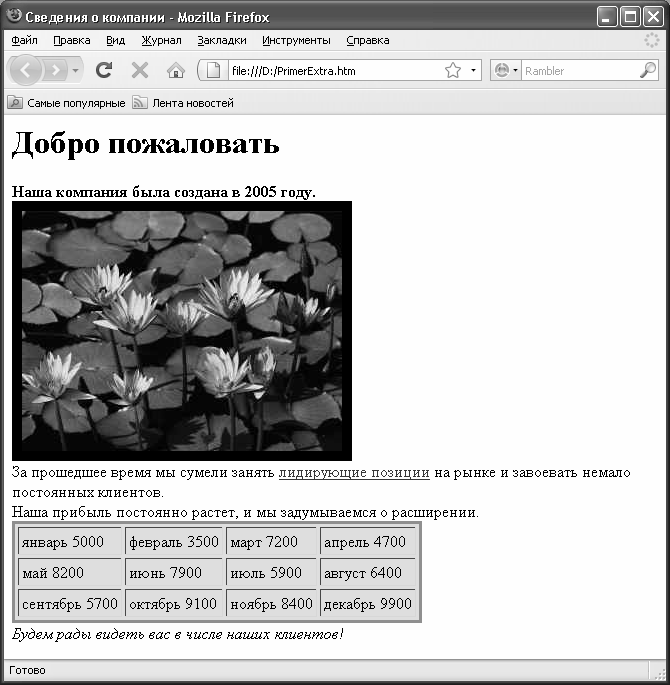Click into the Rambler search field

580,70
